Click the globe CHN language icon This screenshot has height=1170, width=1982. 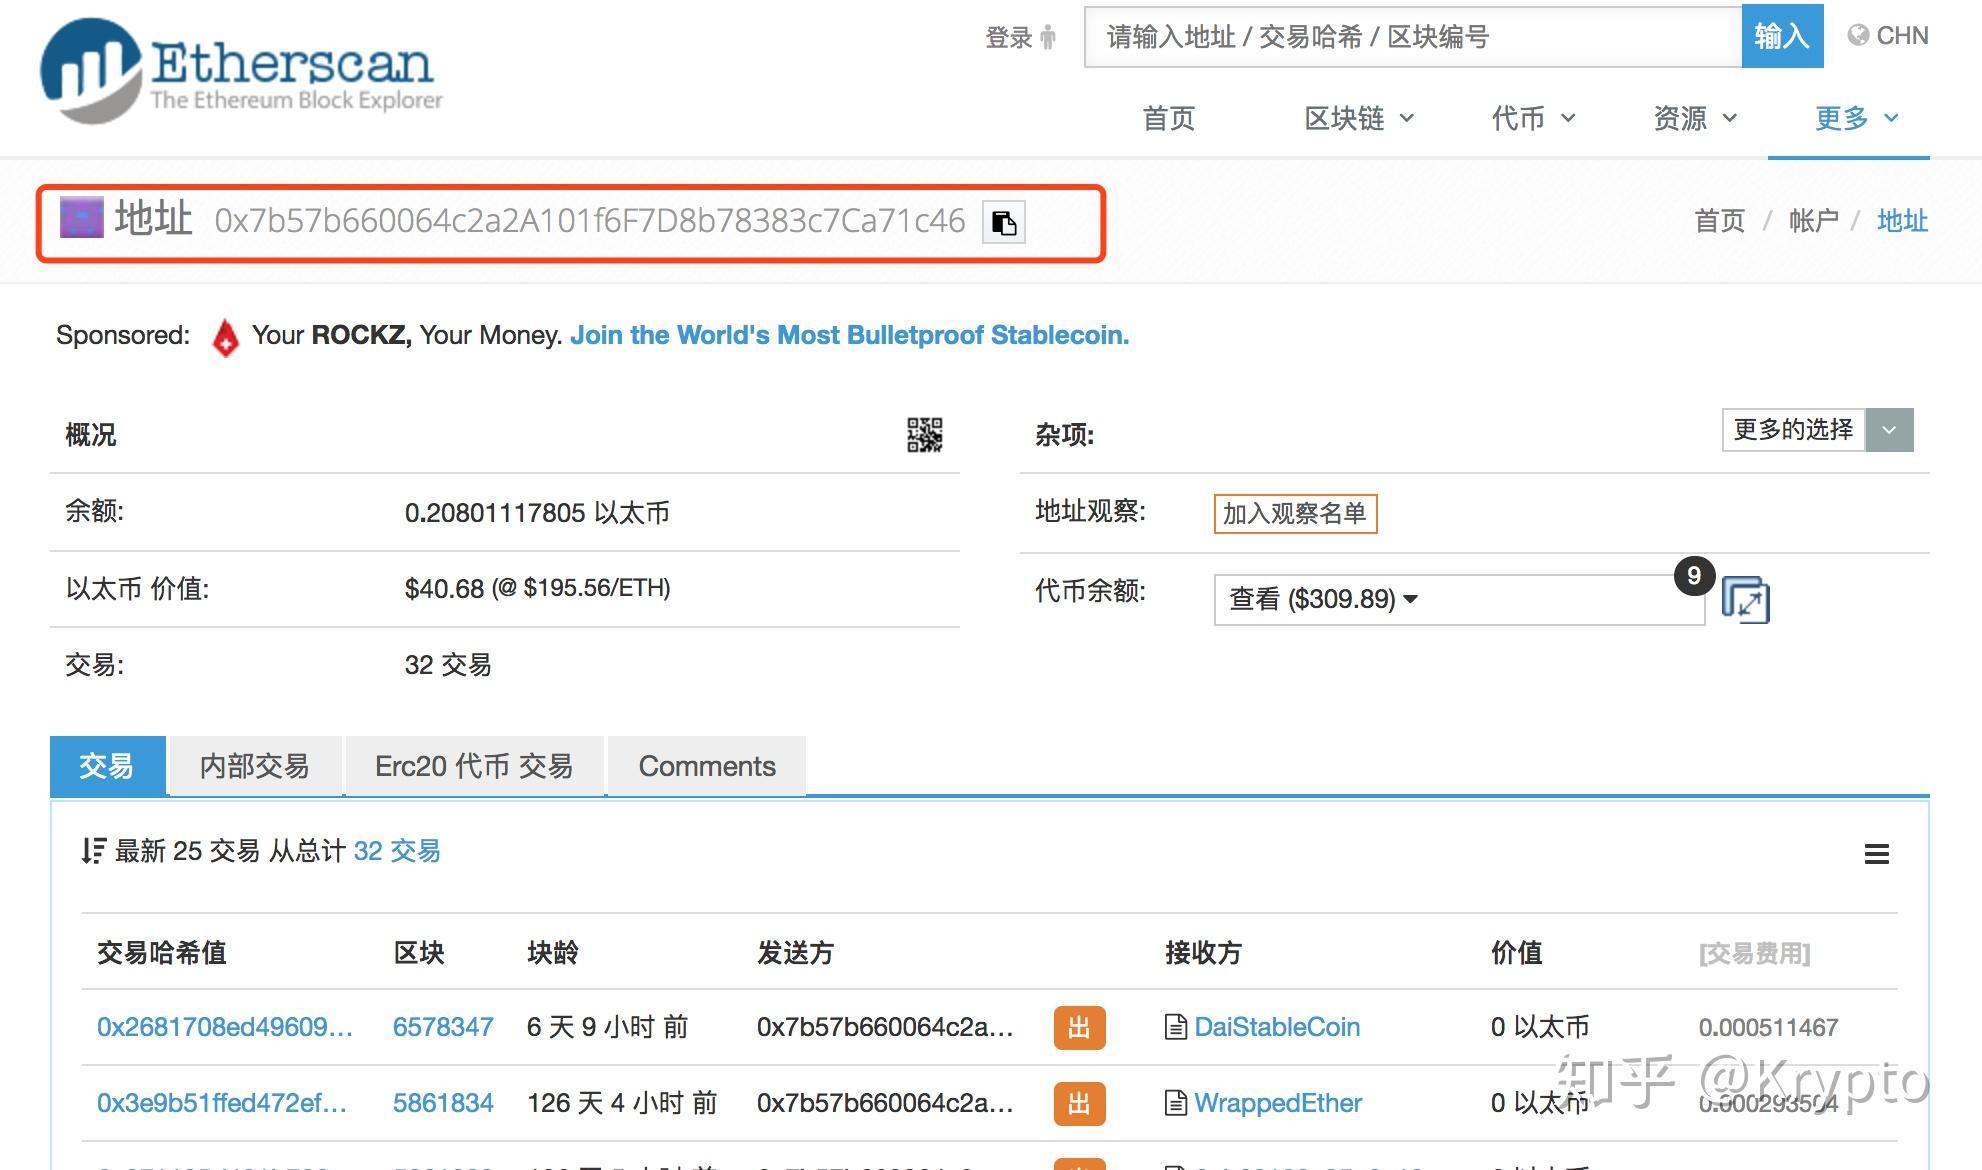1858,36
